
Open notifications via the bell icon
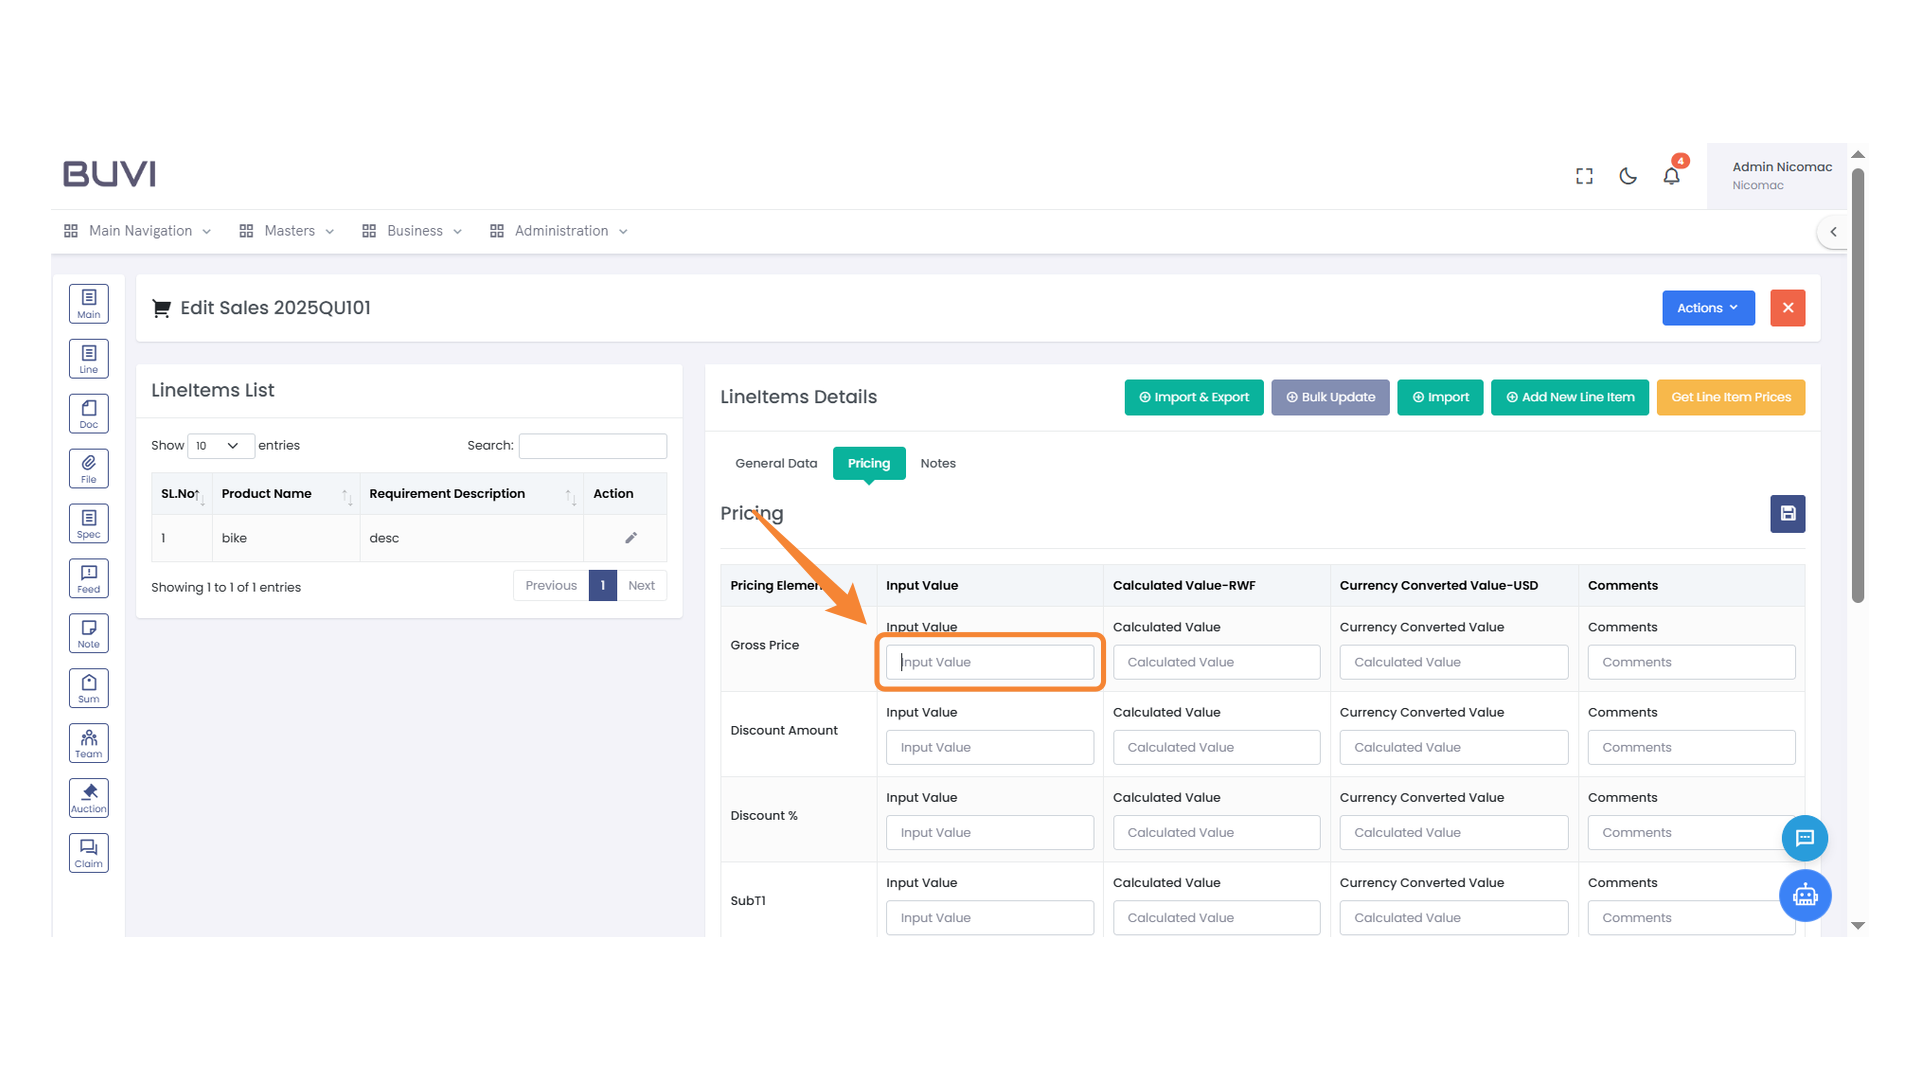1670,175
